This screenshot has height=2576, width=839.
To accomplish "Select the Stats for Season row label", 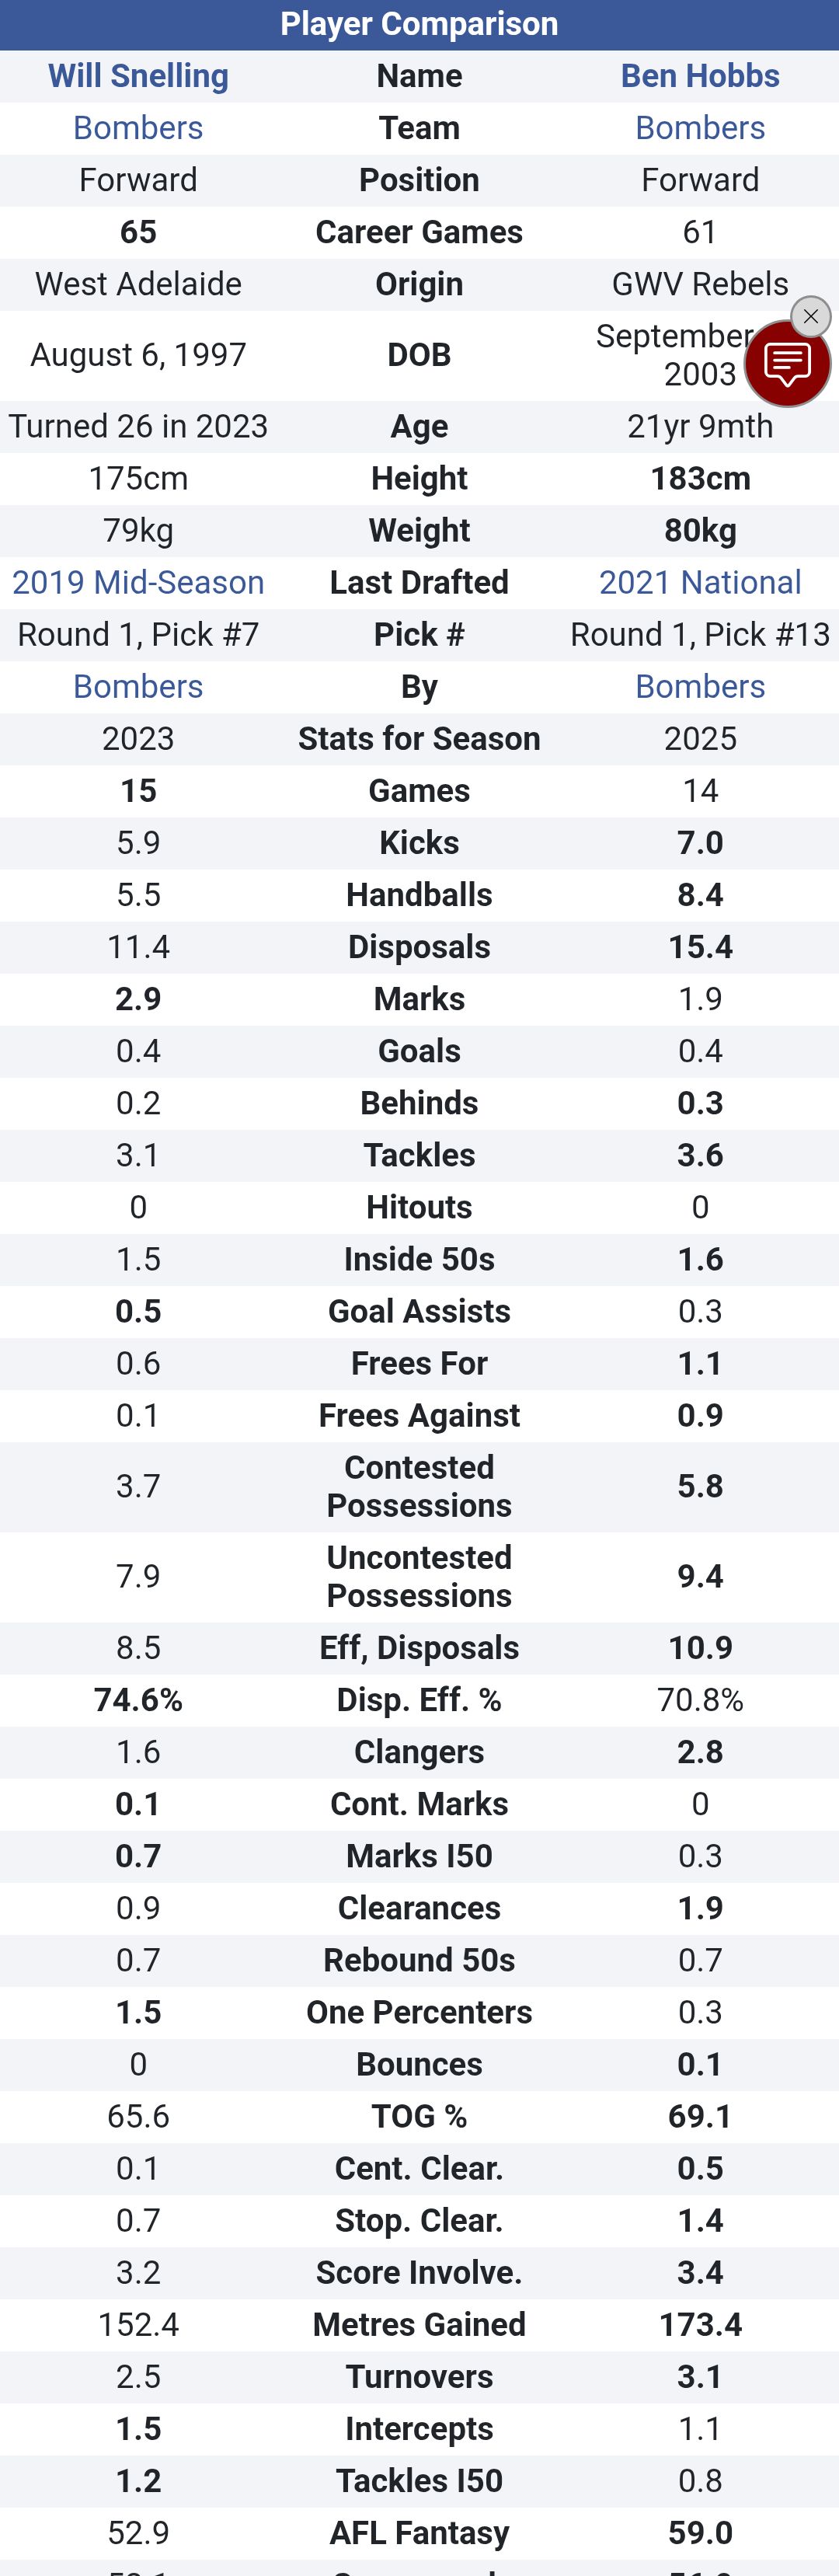I will click(x=419, y=738).
